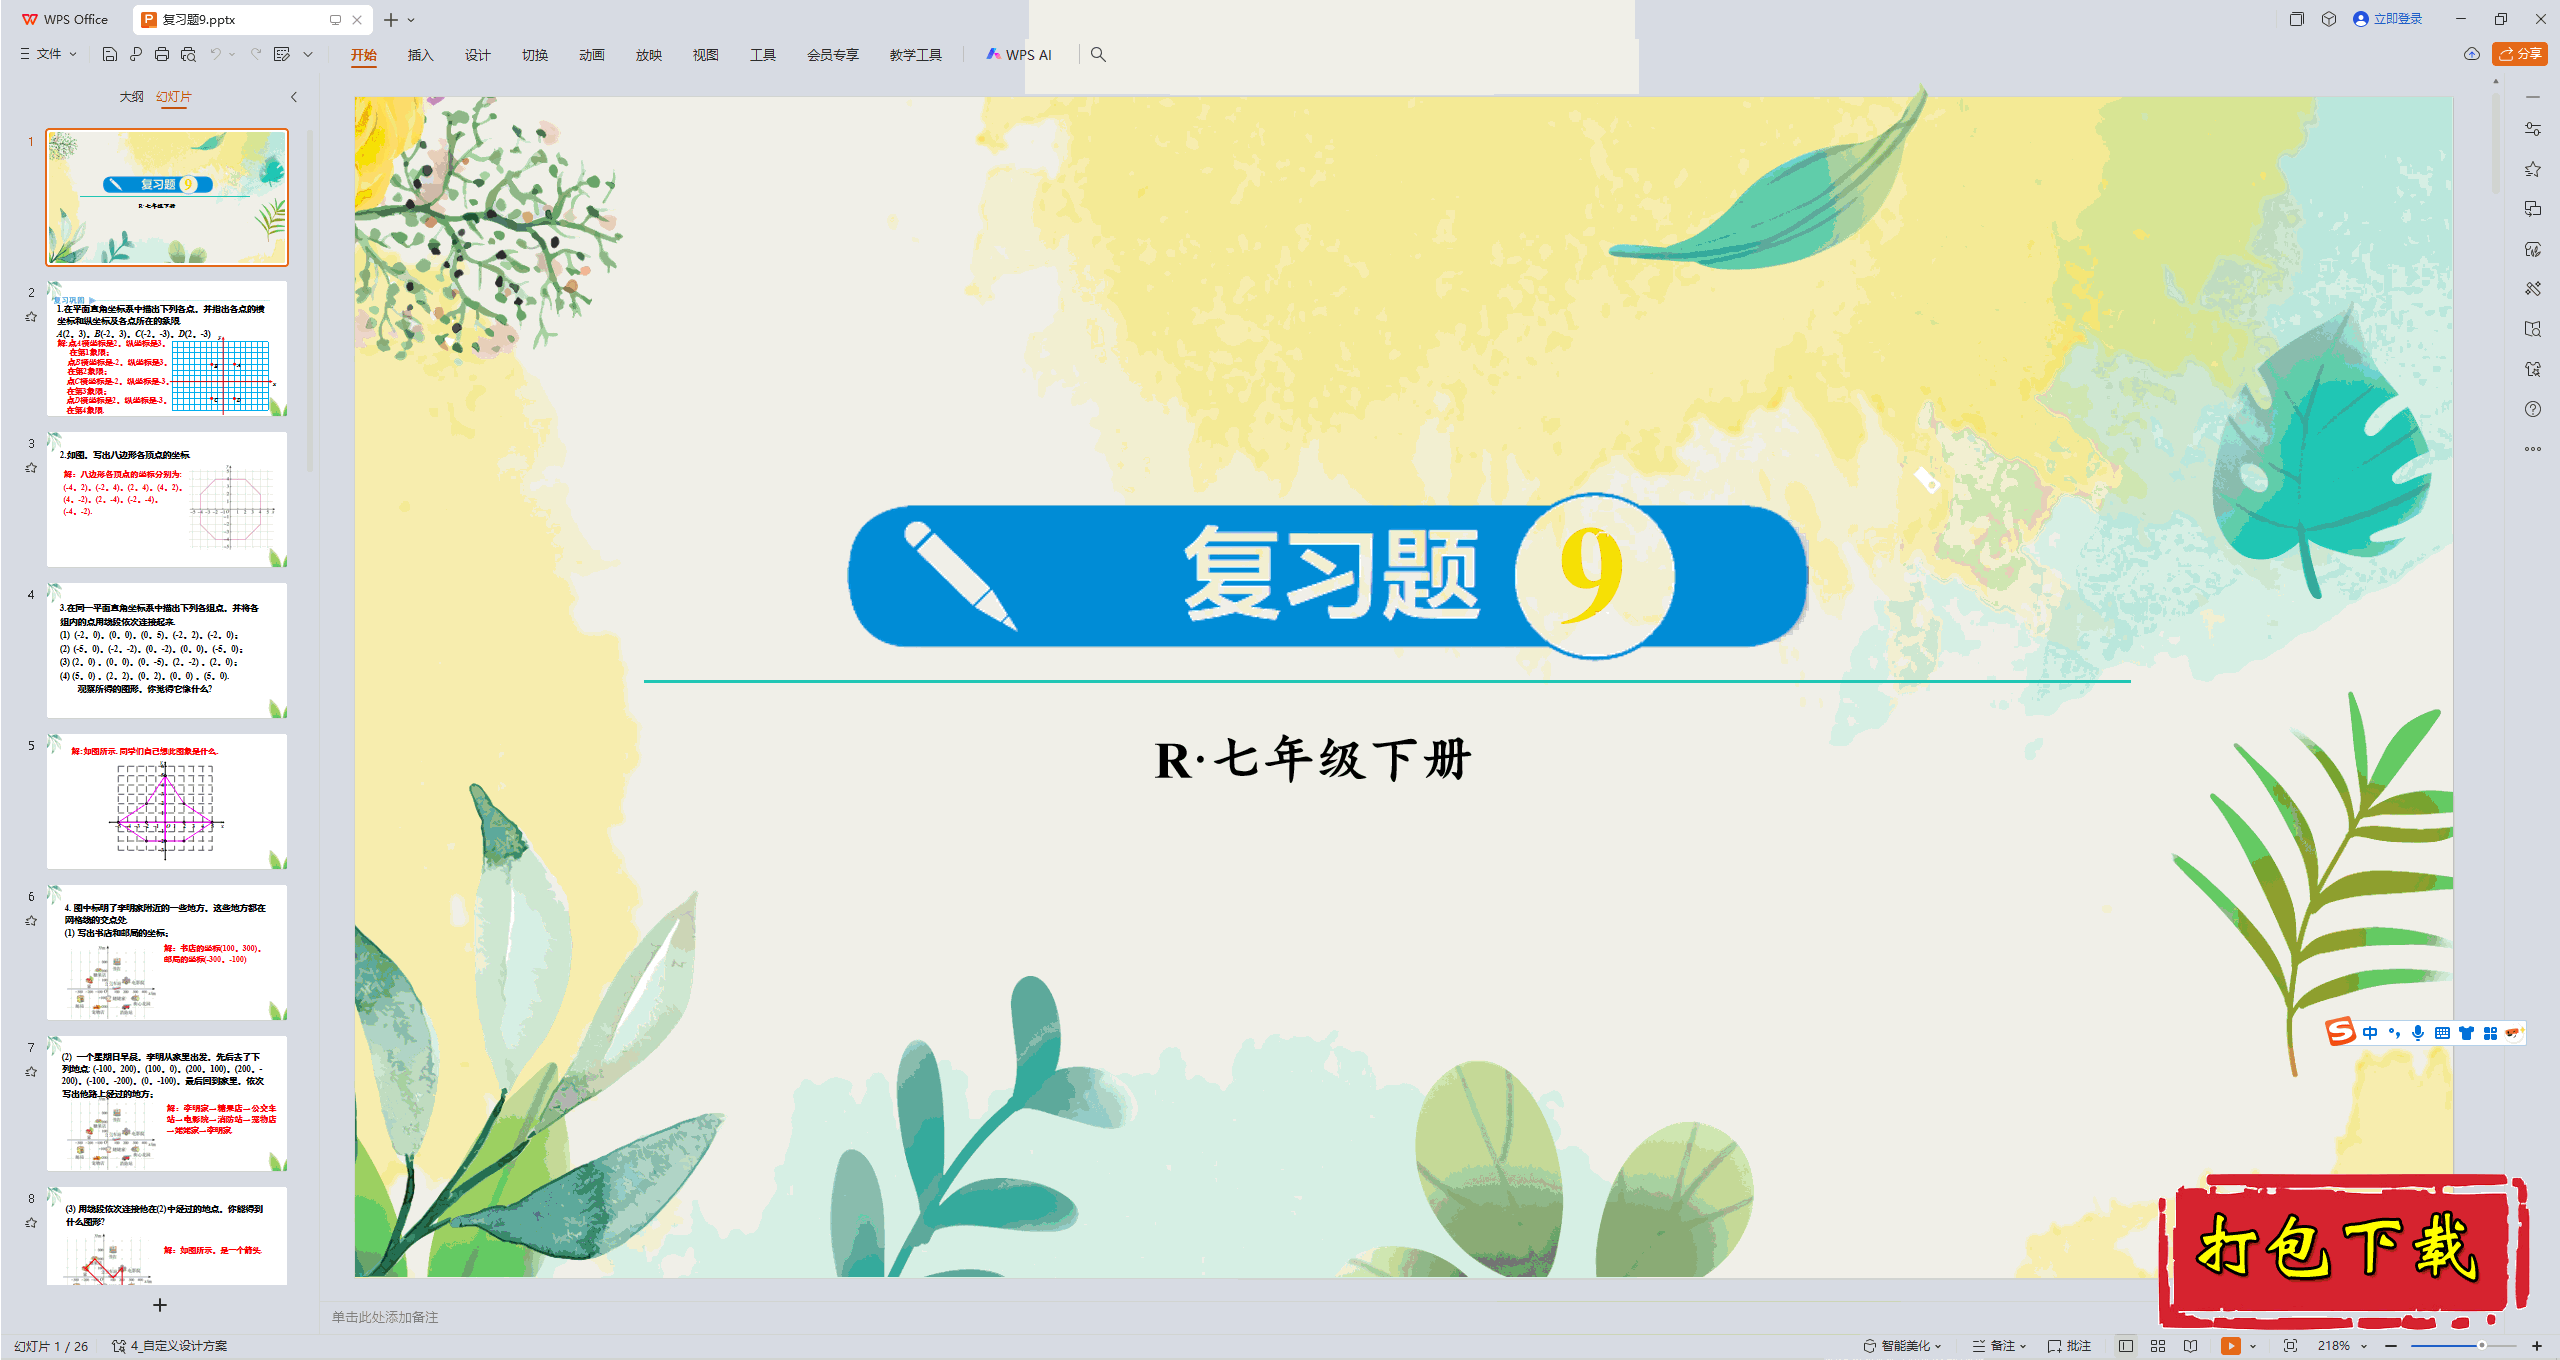Screen dimensions: 2560x1360
Task: Open the 教学工具 ribbon tab
Action: (916, 55)
